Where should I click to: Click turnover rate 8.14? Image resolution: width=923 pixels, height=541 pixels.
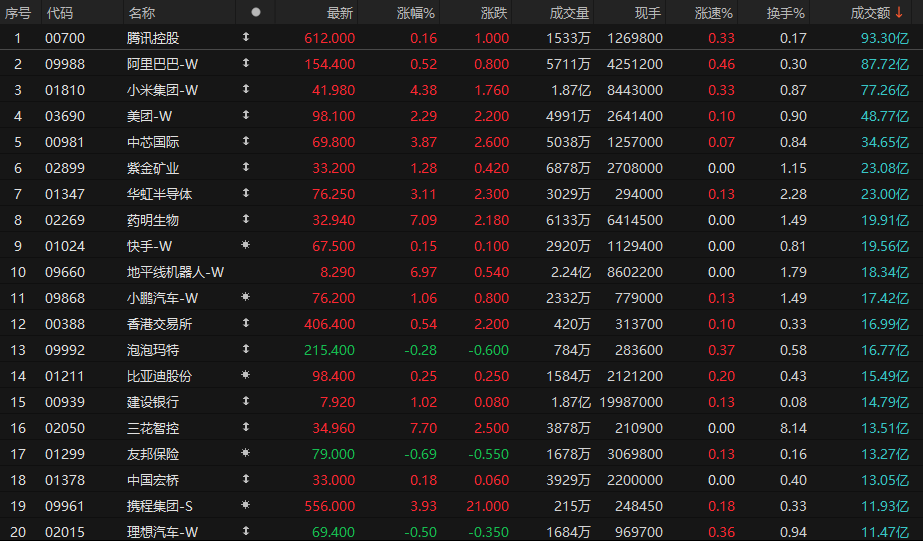[x=793, y=428]
